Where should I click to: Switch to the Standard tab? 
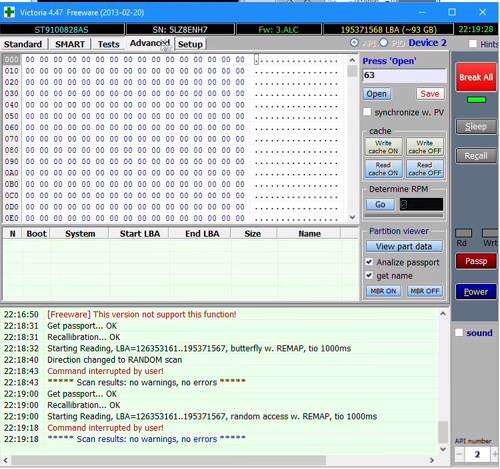(23, 44)
